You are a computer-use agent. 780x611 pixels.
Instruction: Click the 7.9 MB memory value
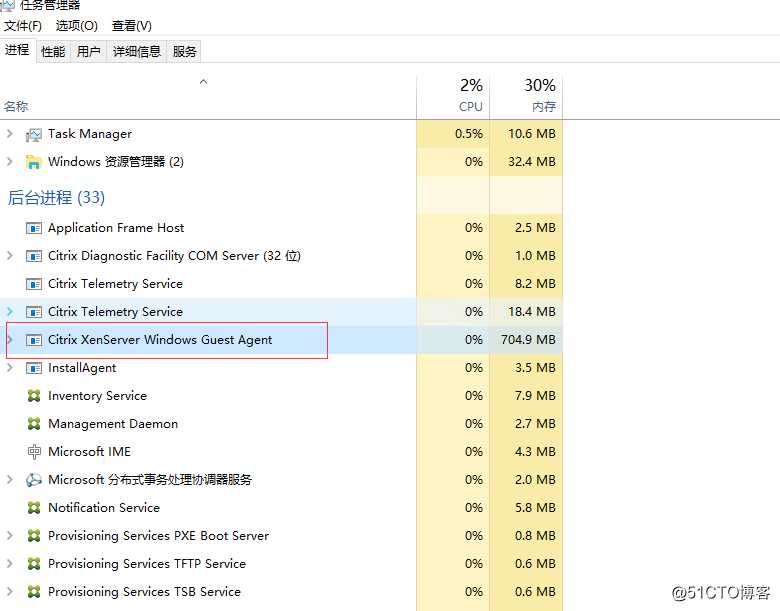[535, 396]
